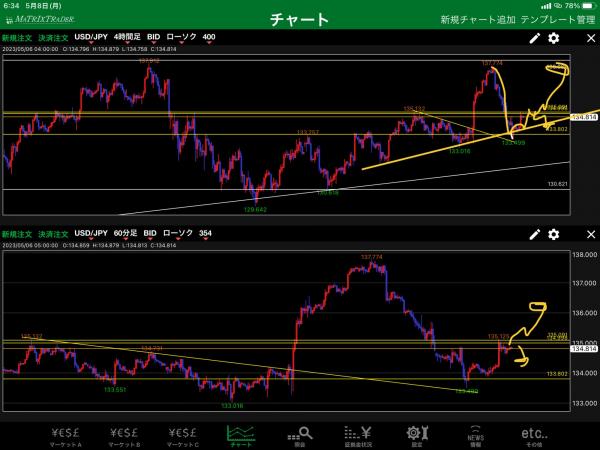Open the etc.. その他 menu icon

[534, 437]
